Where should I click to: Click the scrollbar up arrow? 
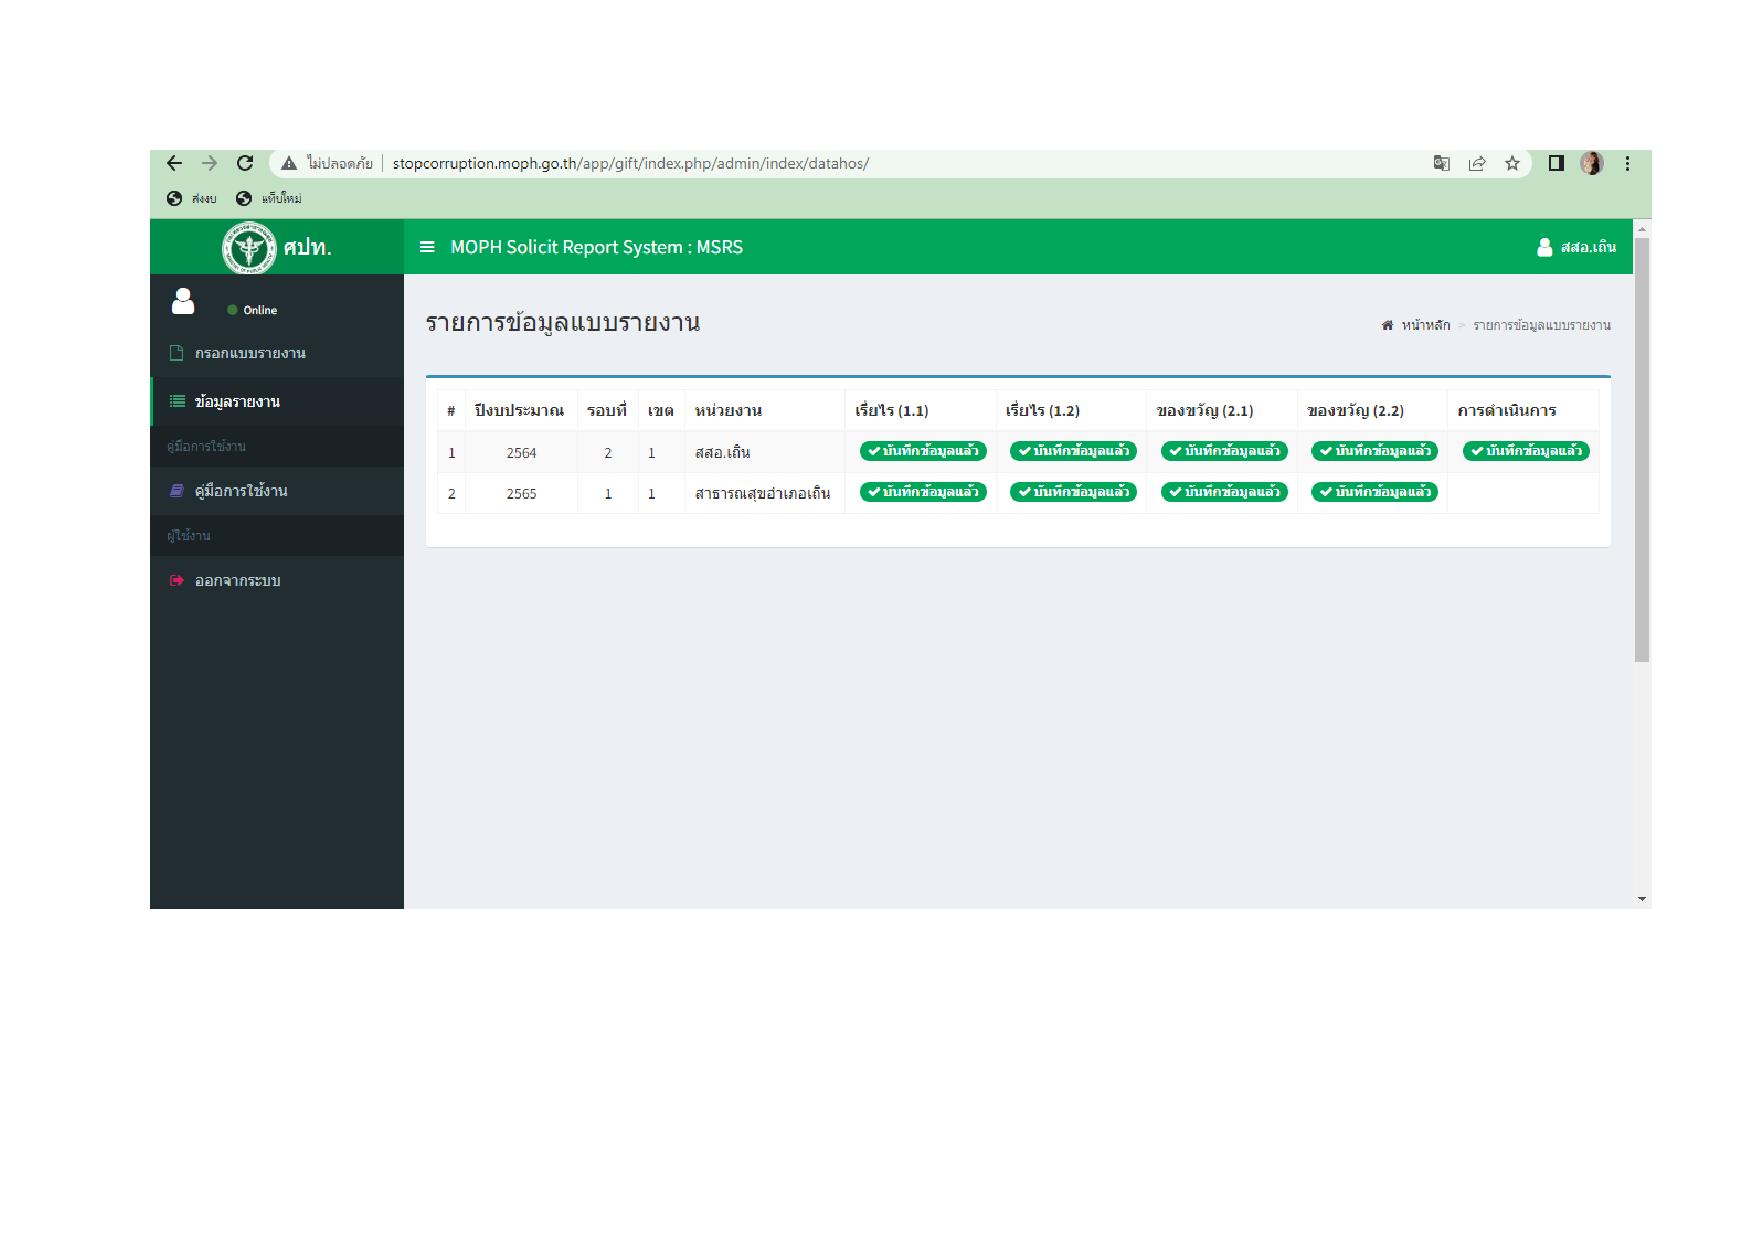[1642, 229]
